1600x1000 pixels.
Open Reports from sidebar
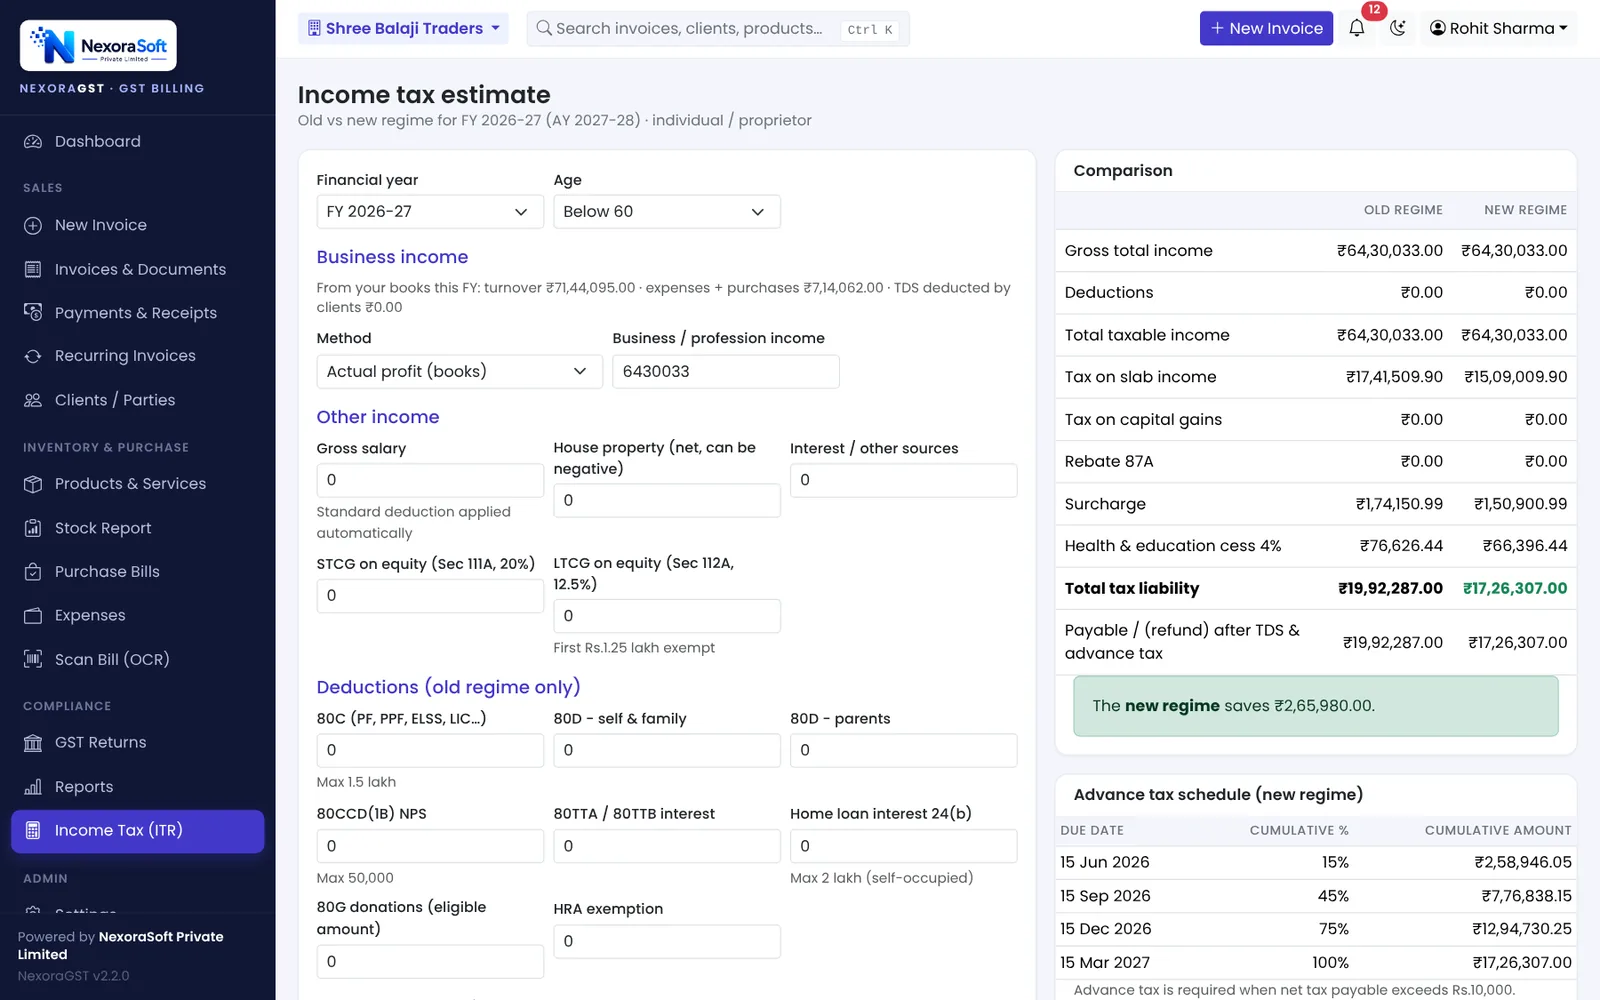click(x=138, y=787)
